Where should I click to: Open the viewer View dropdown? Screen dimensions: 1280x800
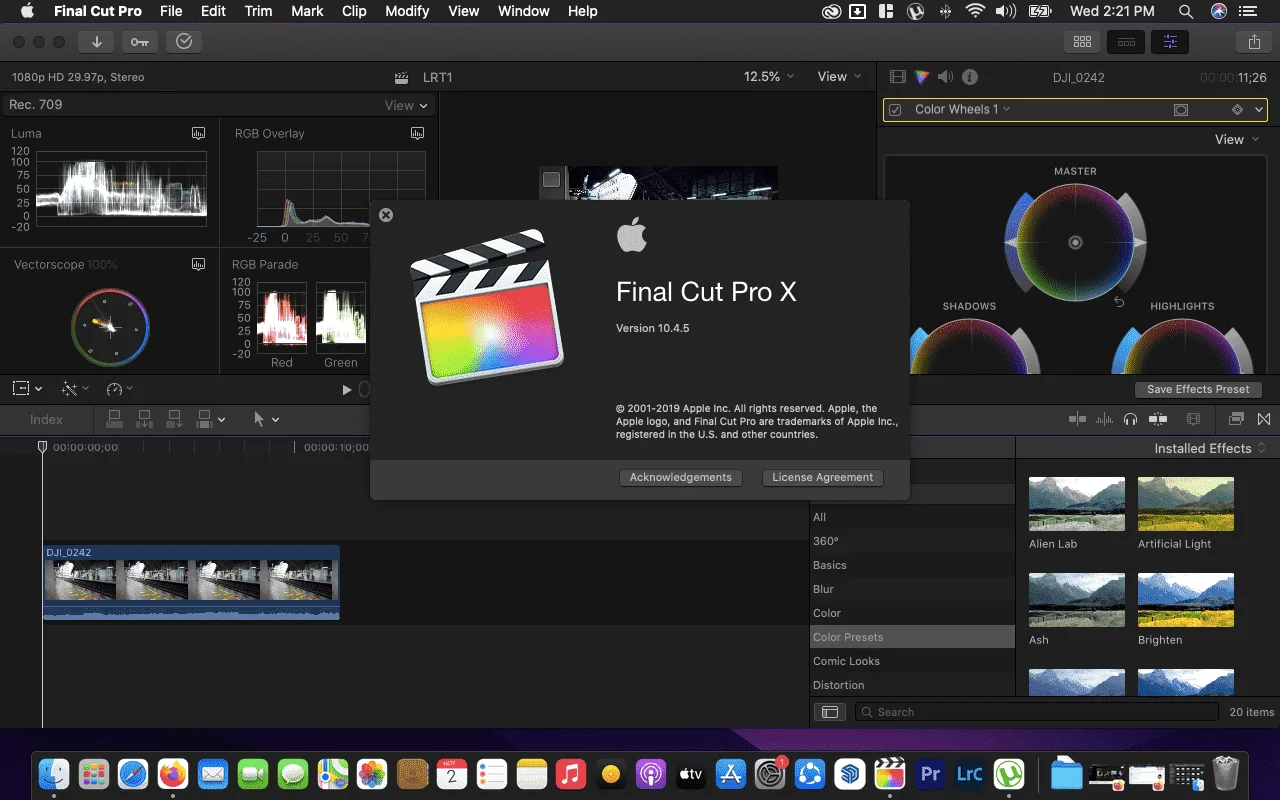(839, 77)
